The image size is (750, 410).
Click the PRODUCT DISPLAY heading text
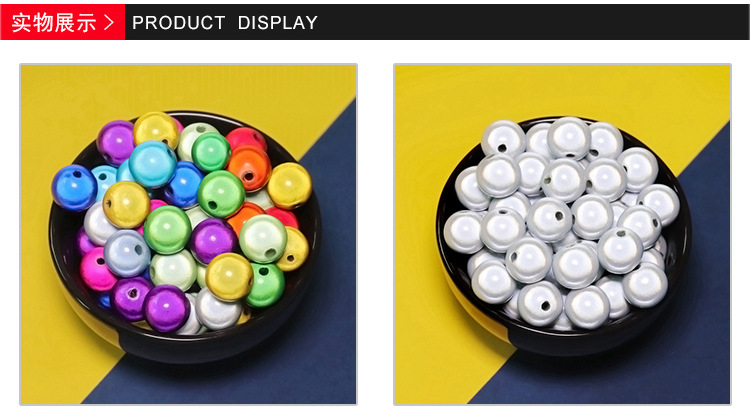pos(225,22)
